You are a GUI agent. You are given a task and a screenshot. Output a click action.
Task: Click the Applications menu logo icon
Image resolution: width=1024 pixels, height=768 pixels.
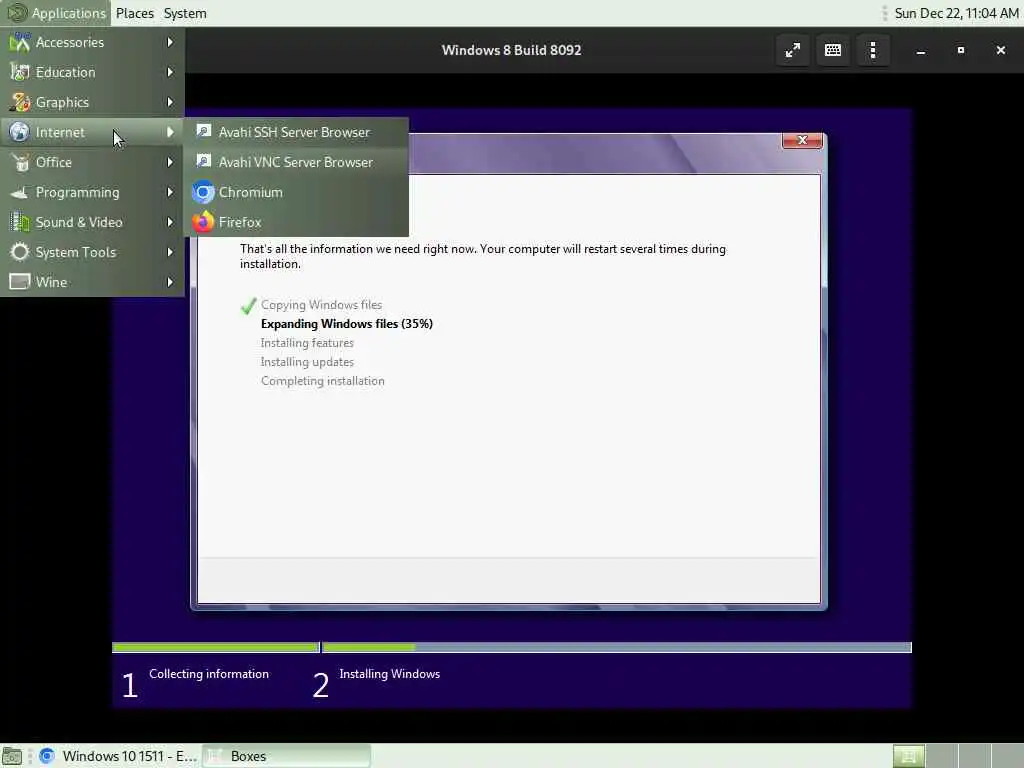16,13
